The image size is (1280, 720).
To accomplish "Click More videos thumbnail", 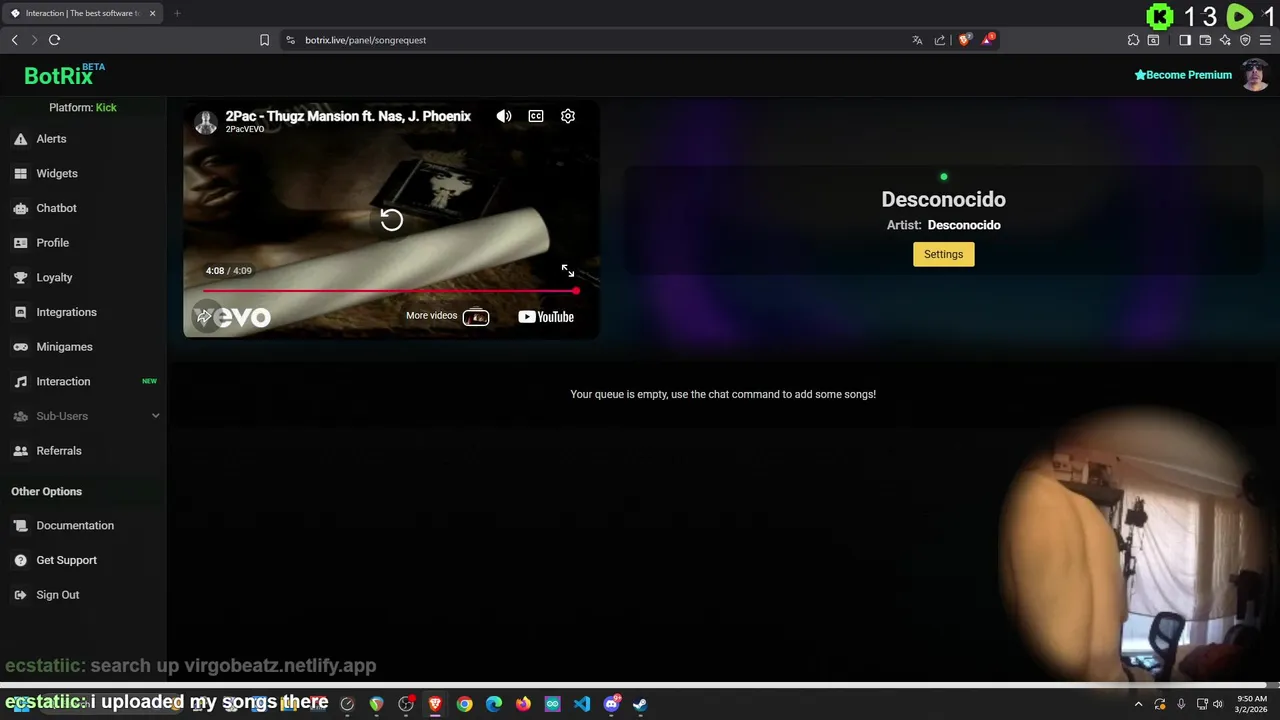I will (476, 317).
